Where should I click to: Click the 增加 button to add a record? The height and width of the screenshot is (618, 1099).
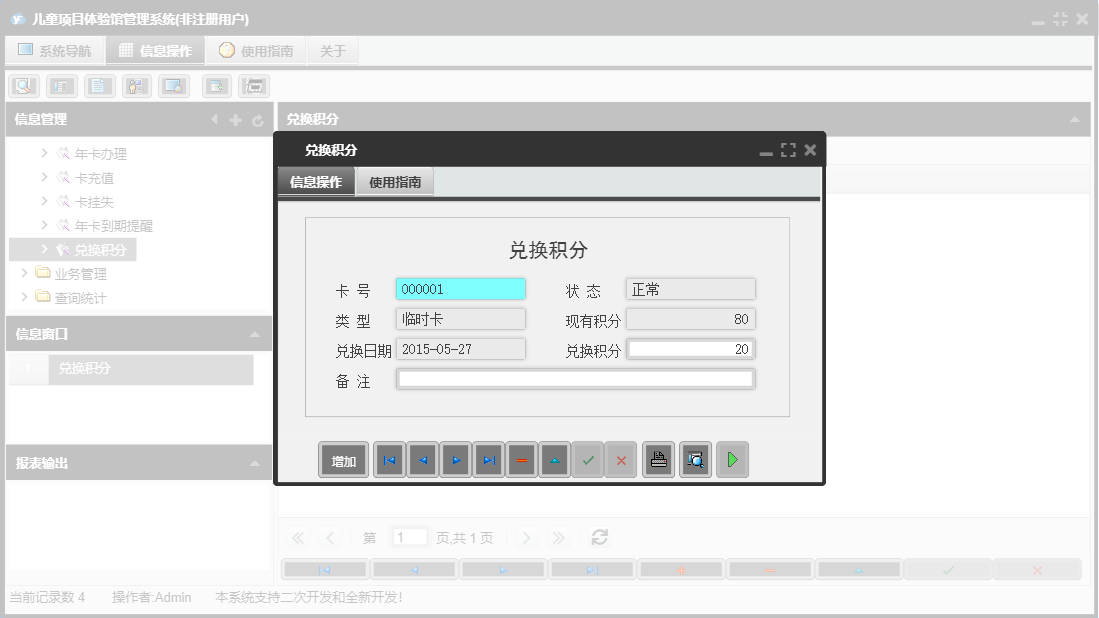pyautogui.click(x=343, y=459)
